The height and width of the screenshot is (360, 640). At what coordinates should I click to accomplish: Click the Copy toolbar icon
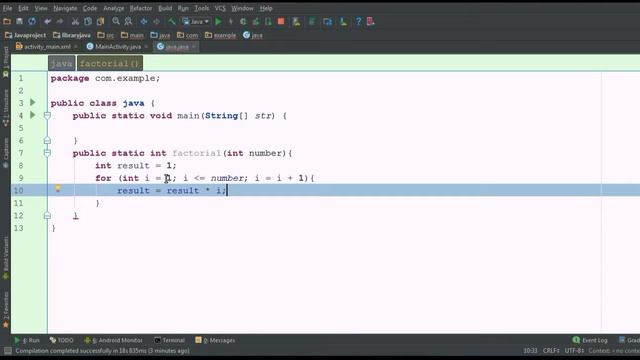[88, 22]
